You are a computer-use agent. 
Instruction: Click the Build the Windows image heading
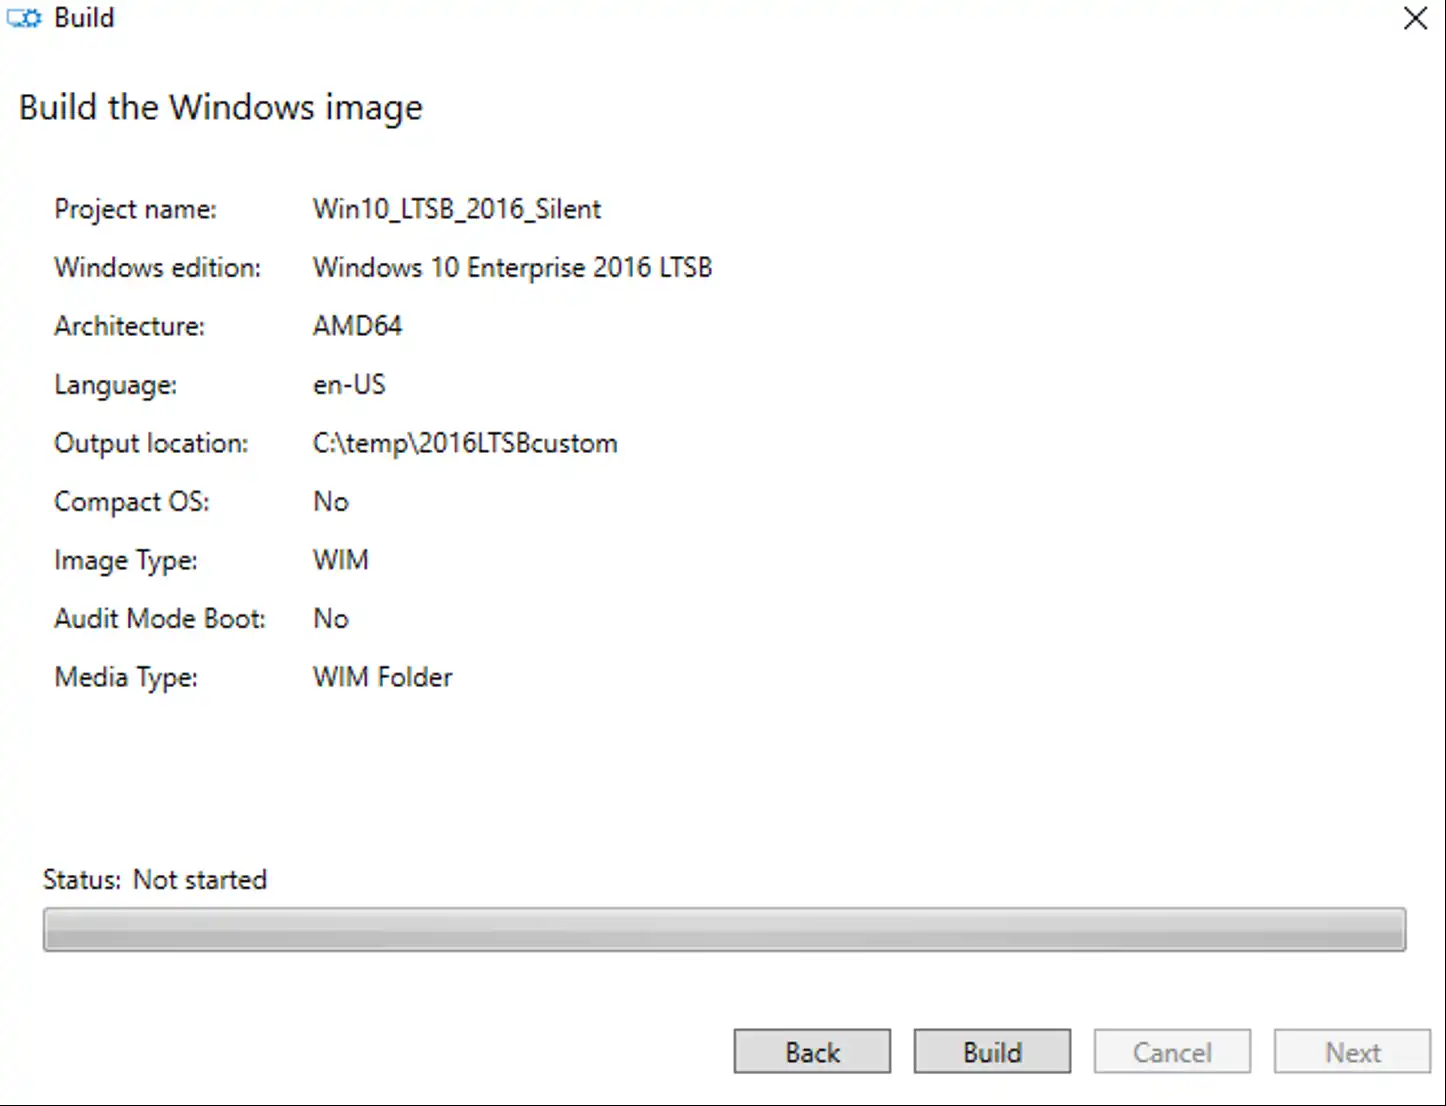pos(221,108)
